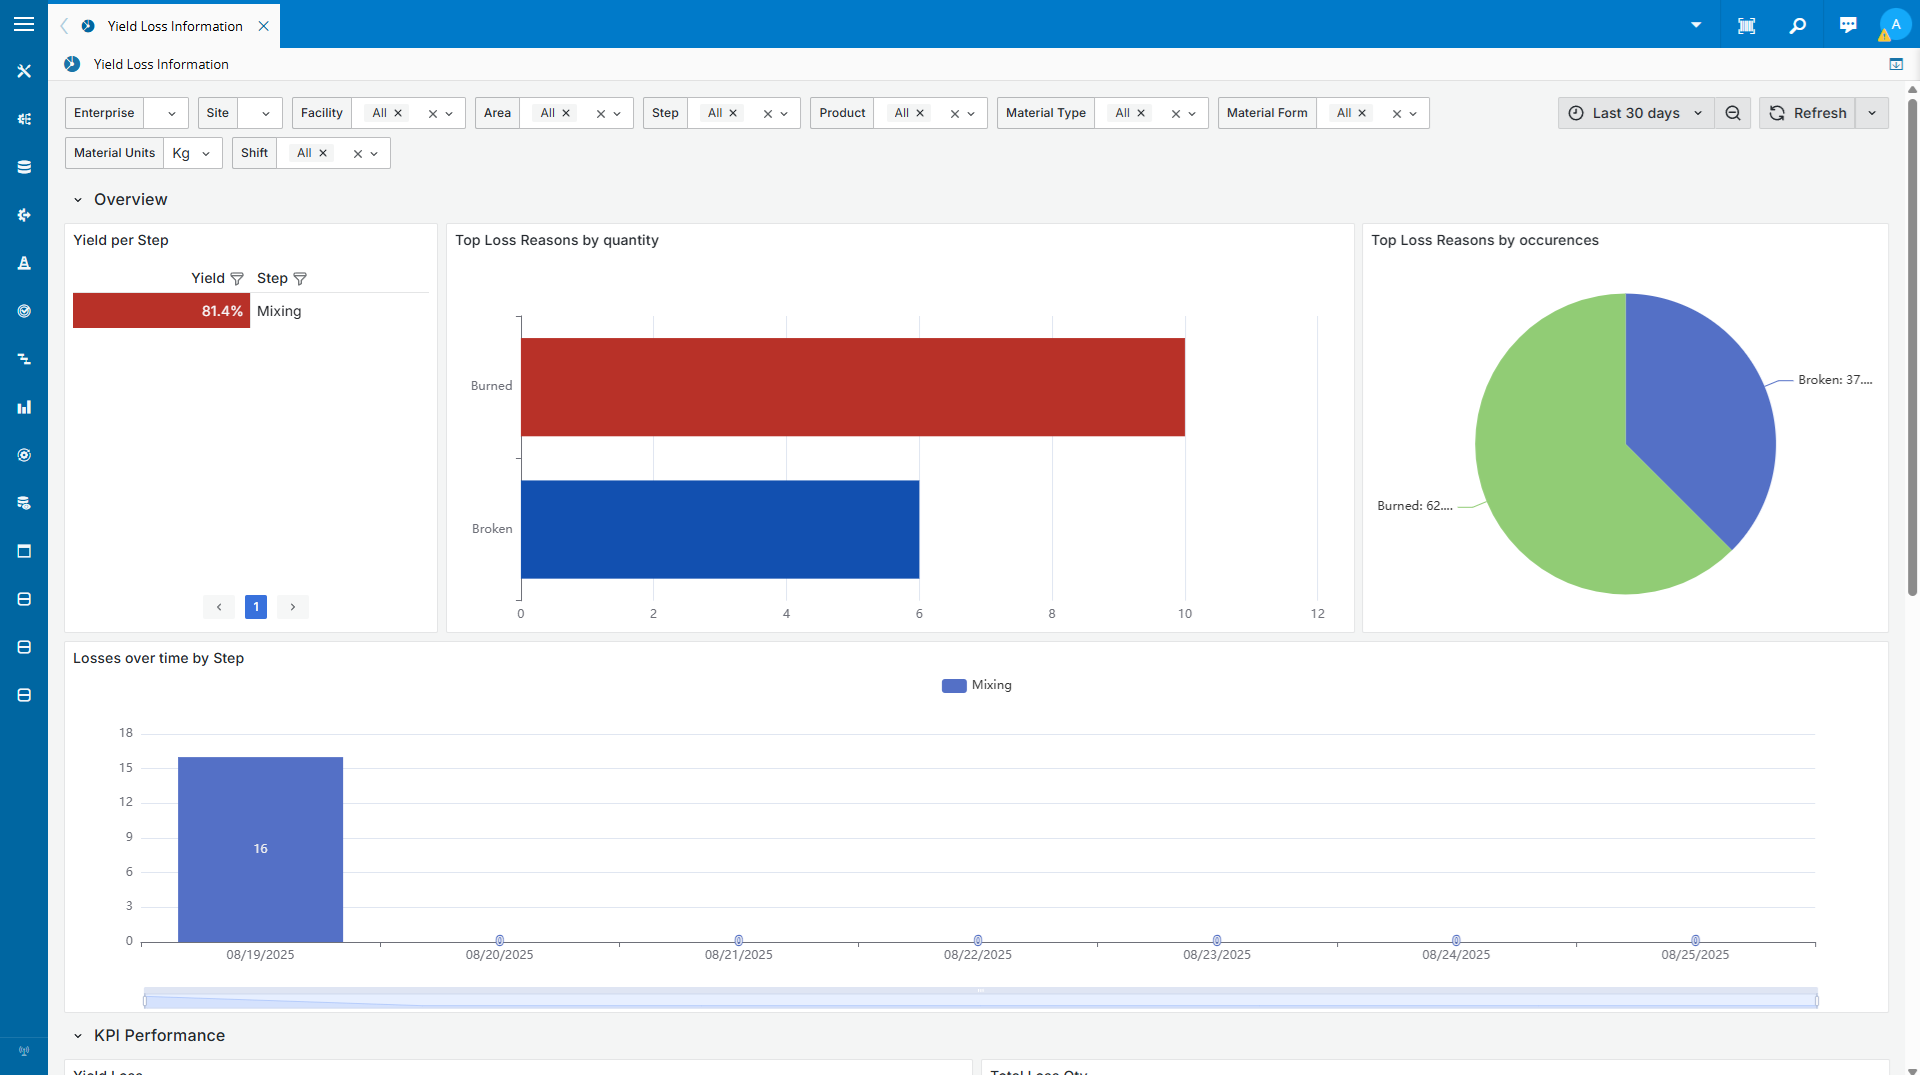The height and width of the screenshot is (1075, 1920).
Task: Open the bar chart icon in sidebar
Action: (24, 407)
